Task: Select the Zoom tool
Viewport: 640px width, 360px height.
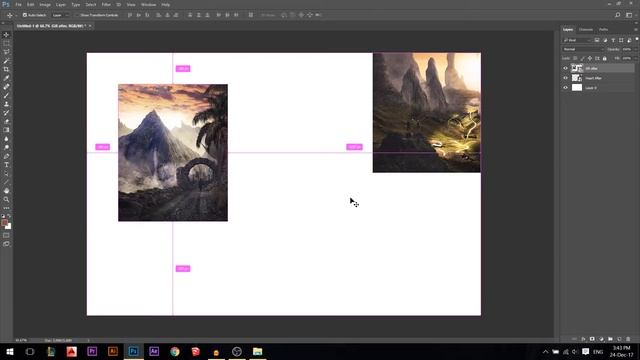Action: tap(6, 200)
